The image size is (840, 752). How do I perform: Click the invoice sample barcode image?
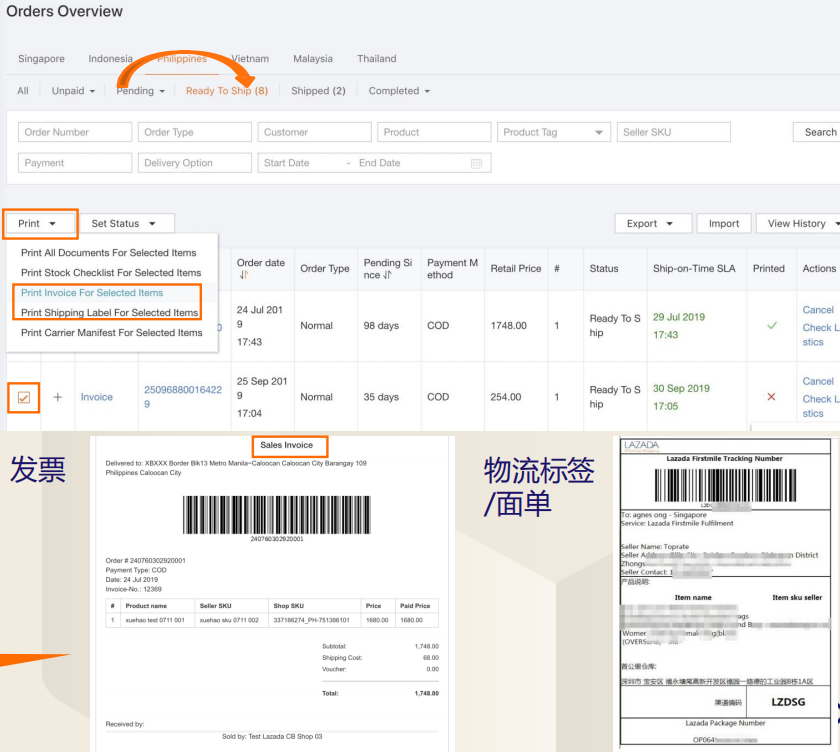[277, 515]
